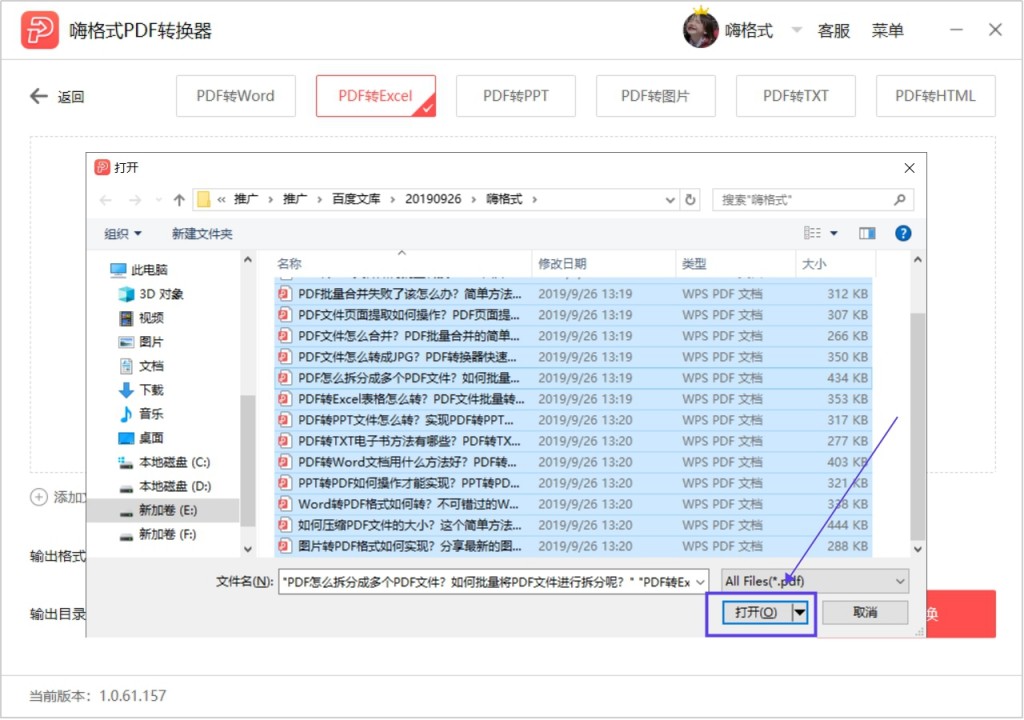Click the dialog forward navigation arrow
The image size is (1024, 720).
click(x=135, y=200)
